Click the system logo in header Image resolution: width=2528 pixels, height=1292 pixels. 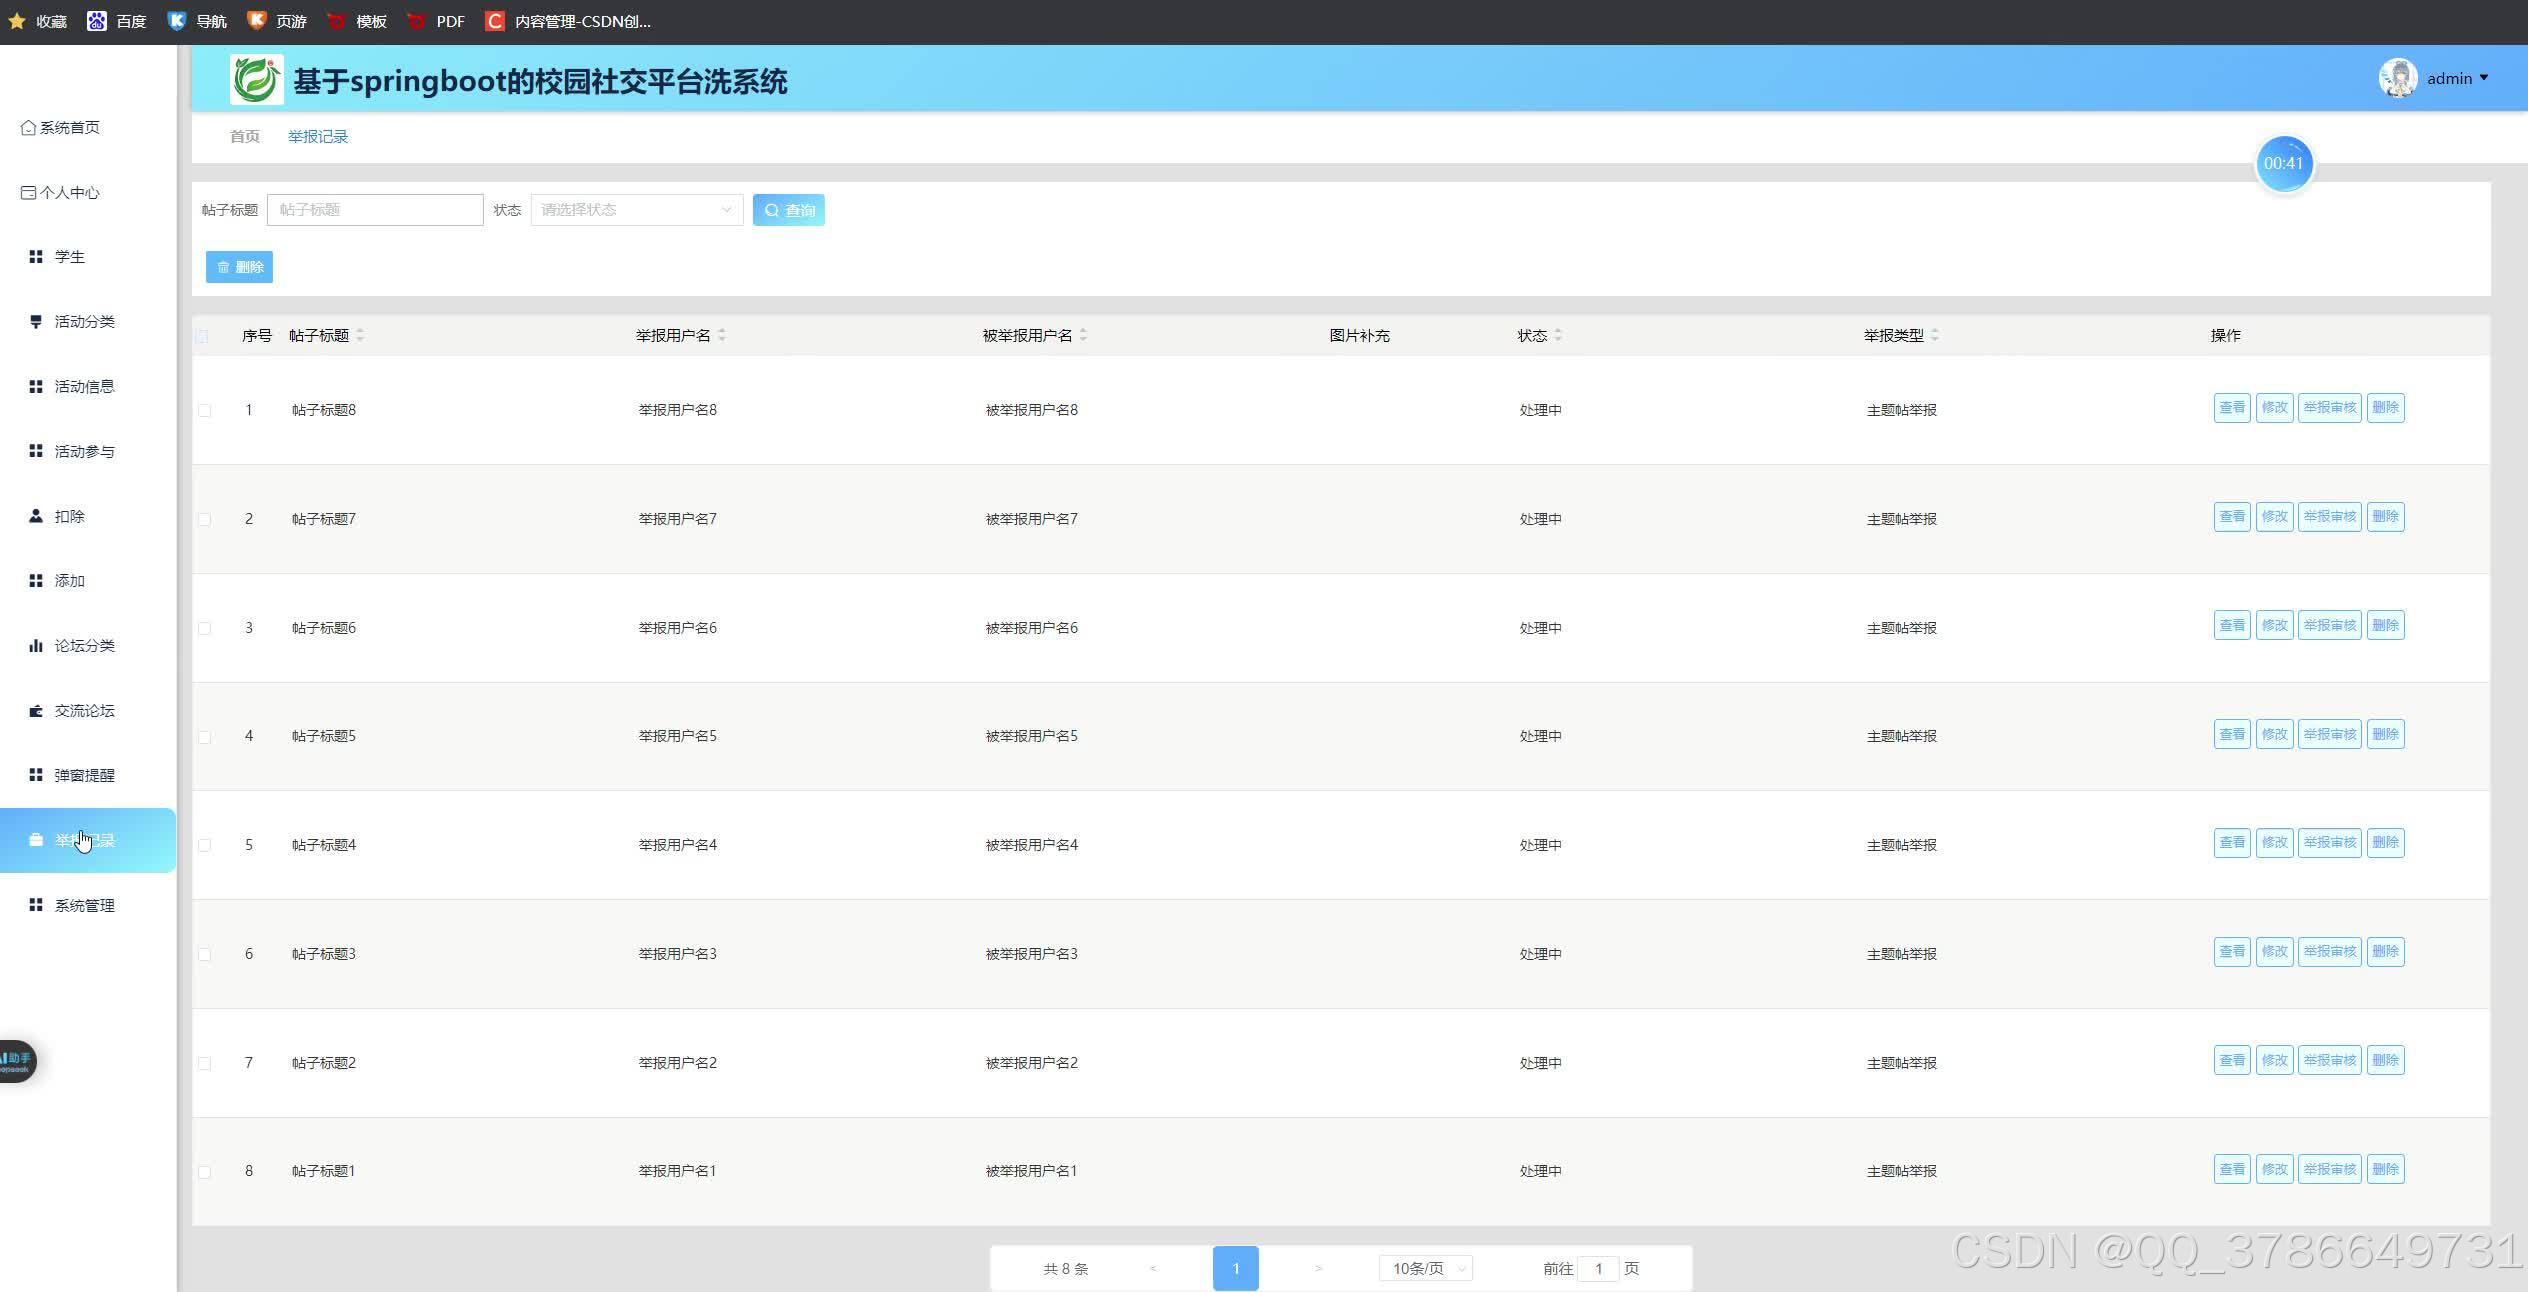pos(256,80)
